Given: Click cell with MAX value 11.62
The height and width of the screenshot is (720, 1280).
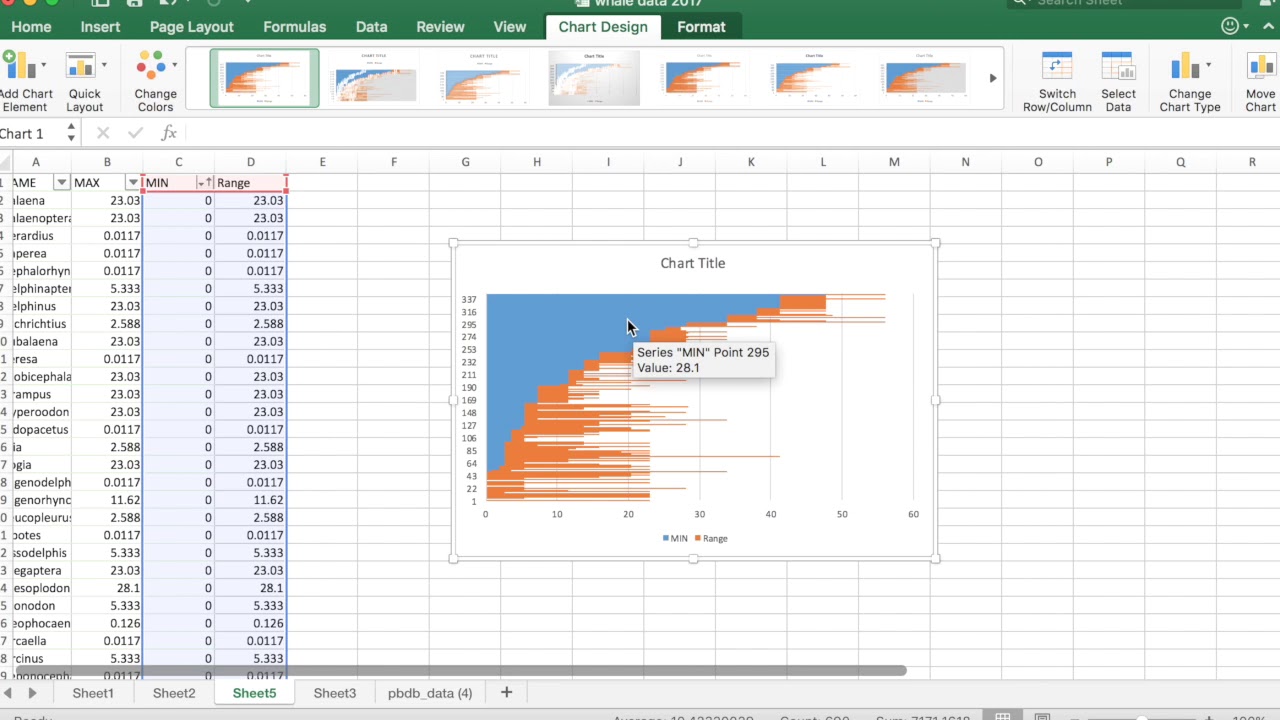Looking at the screenshot, I should 107,500.
